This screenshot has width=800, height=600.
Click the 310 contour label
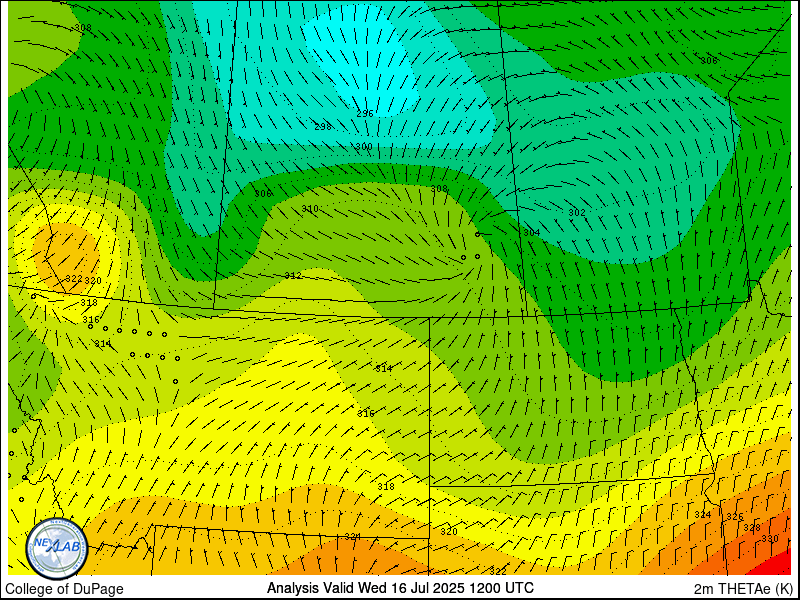(x=309, y=209)
